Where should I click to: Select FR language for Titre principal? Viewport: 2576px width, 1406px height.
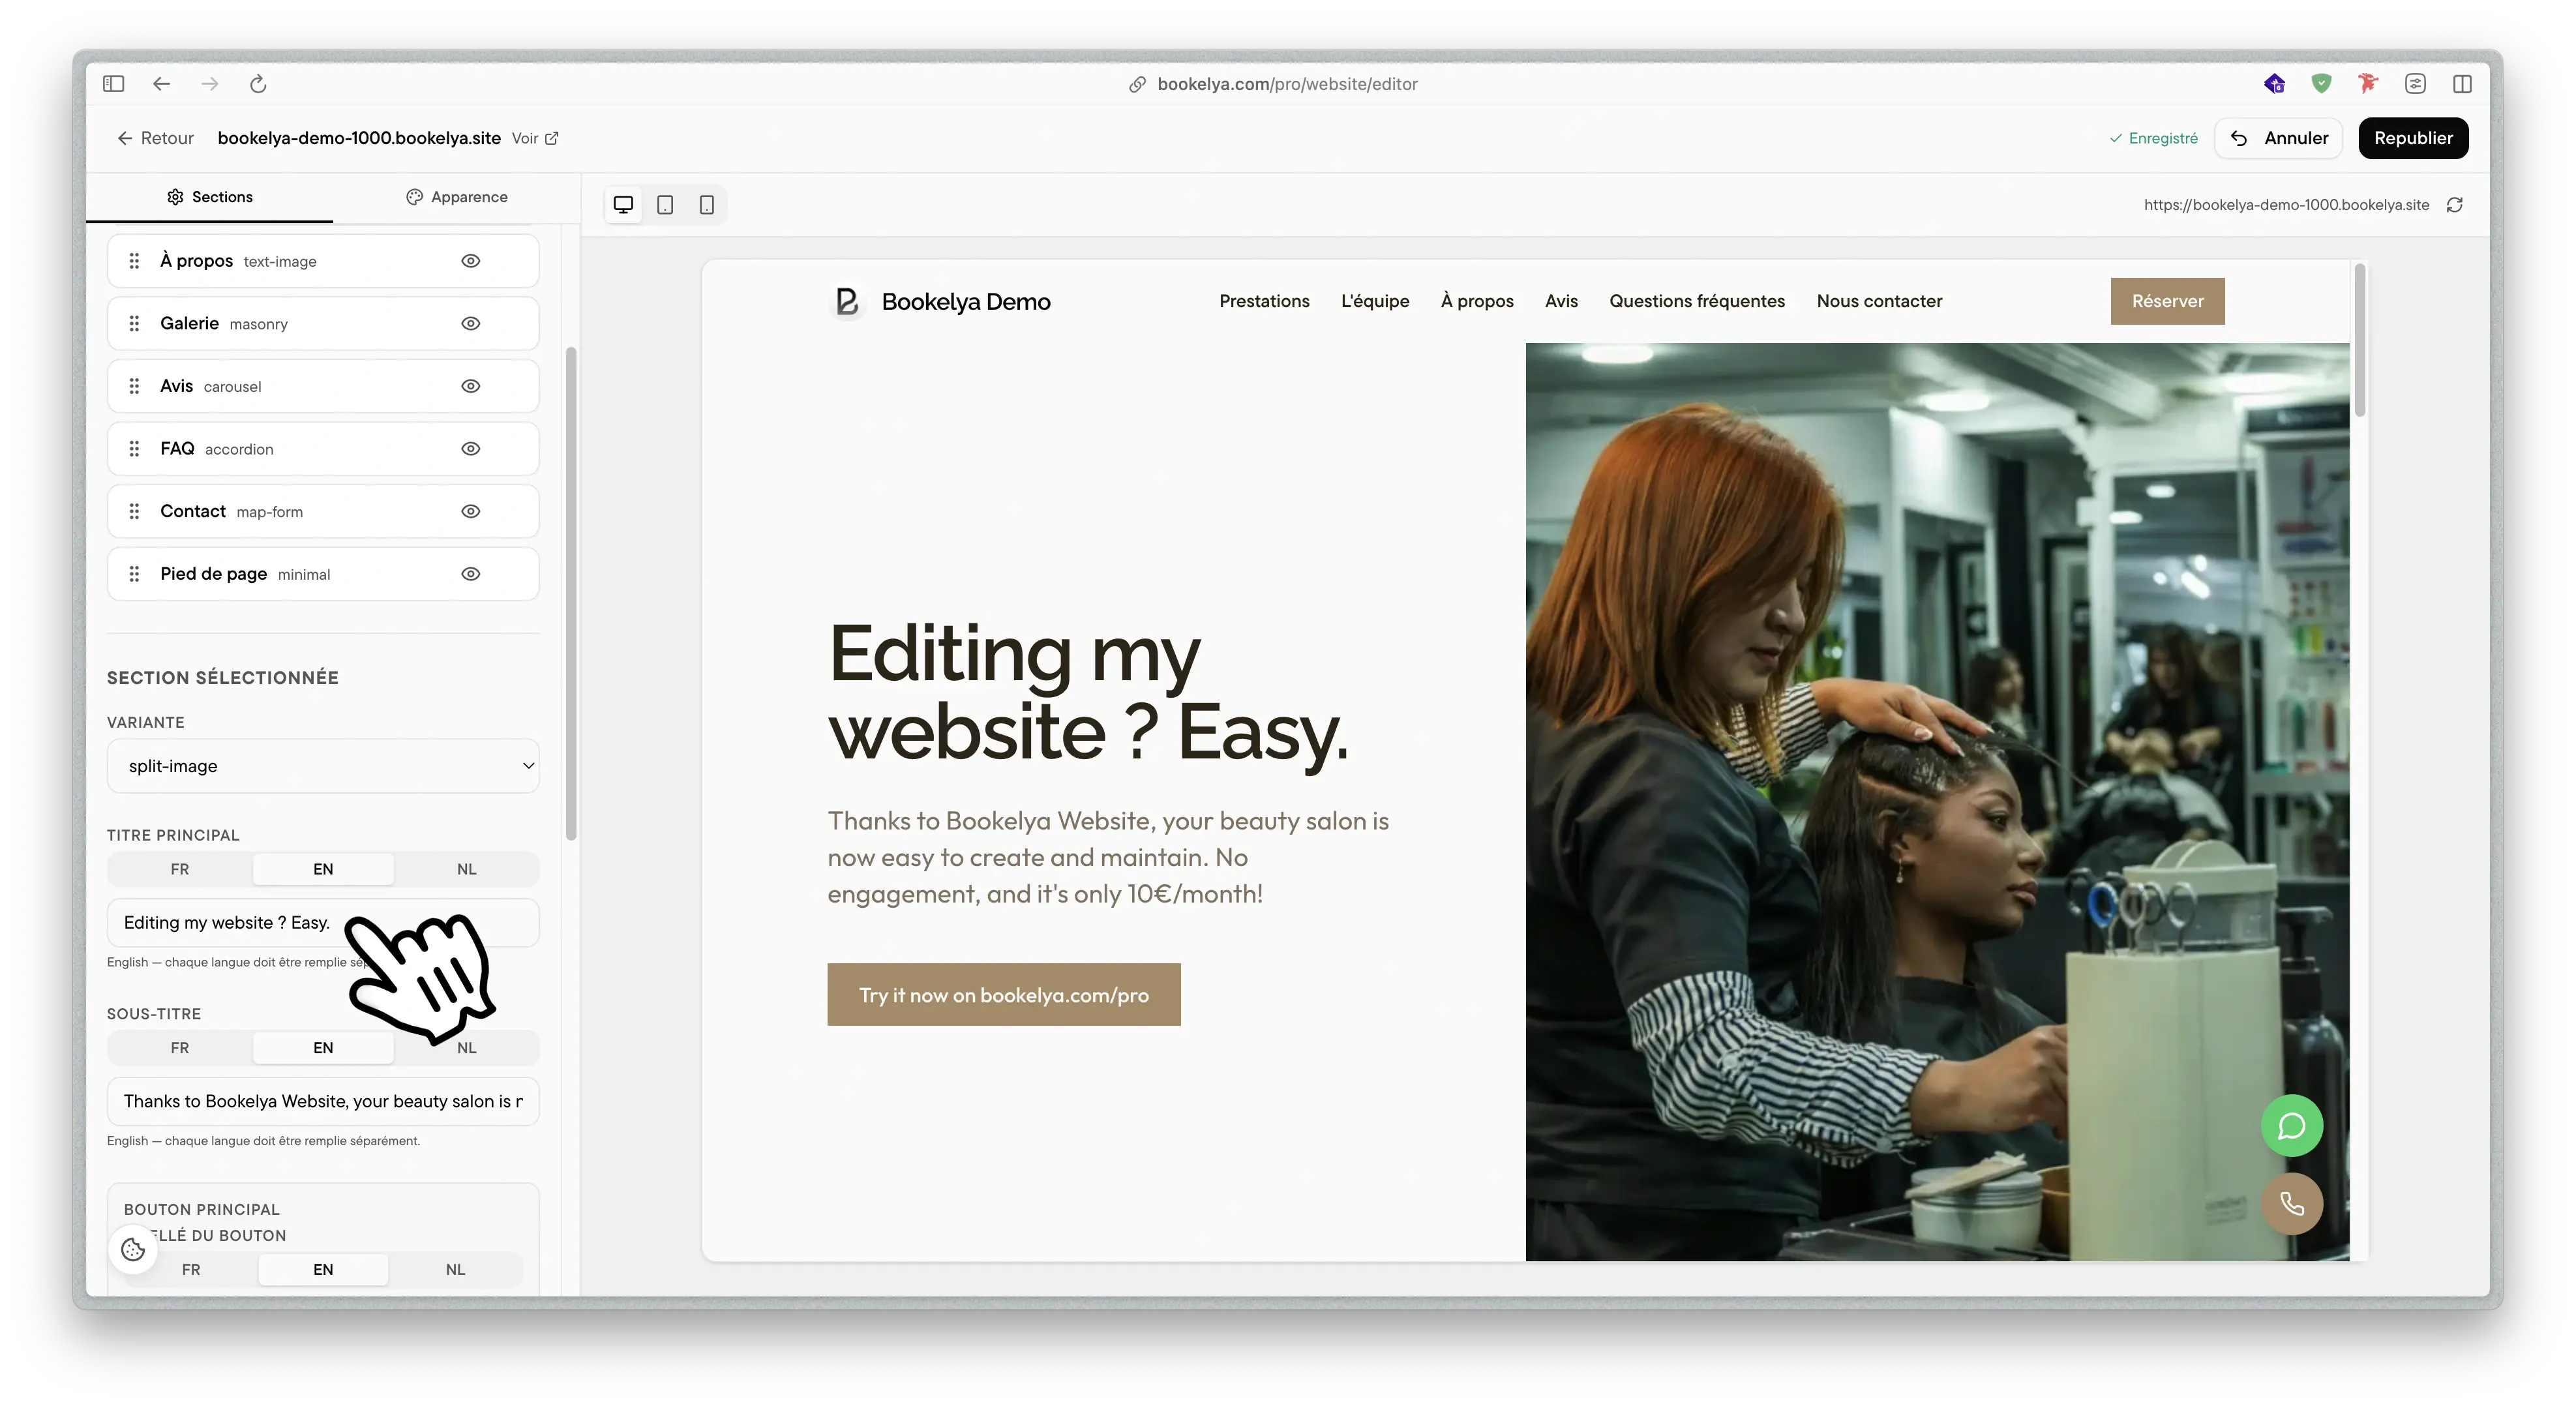tap(180, 869)
